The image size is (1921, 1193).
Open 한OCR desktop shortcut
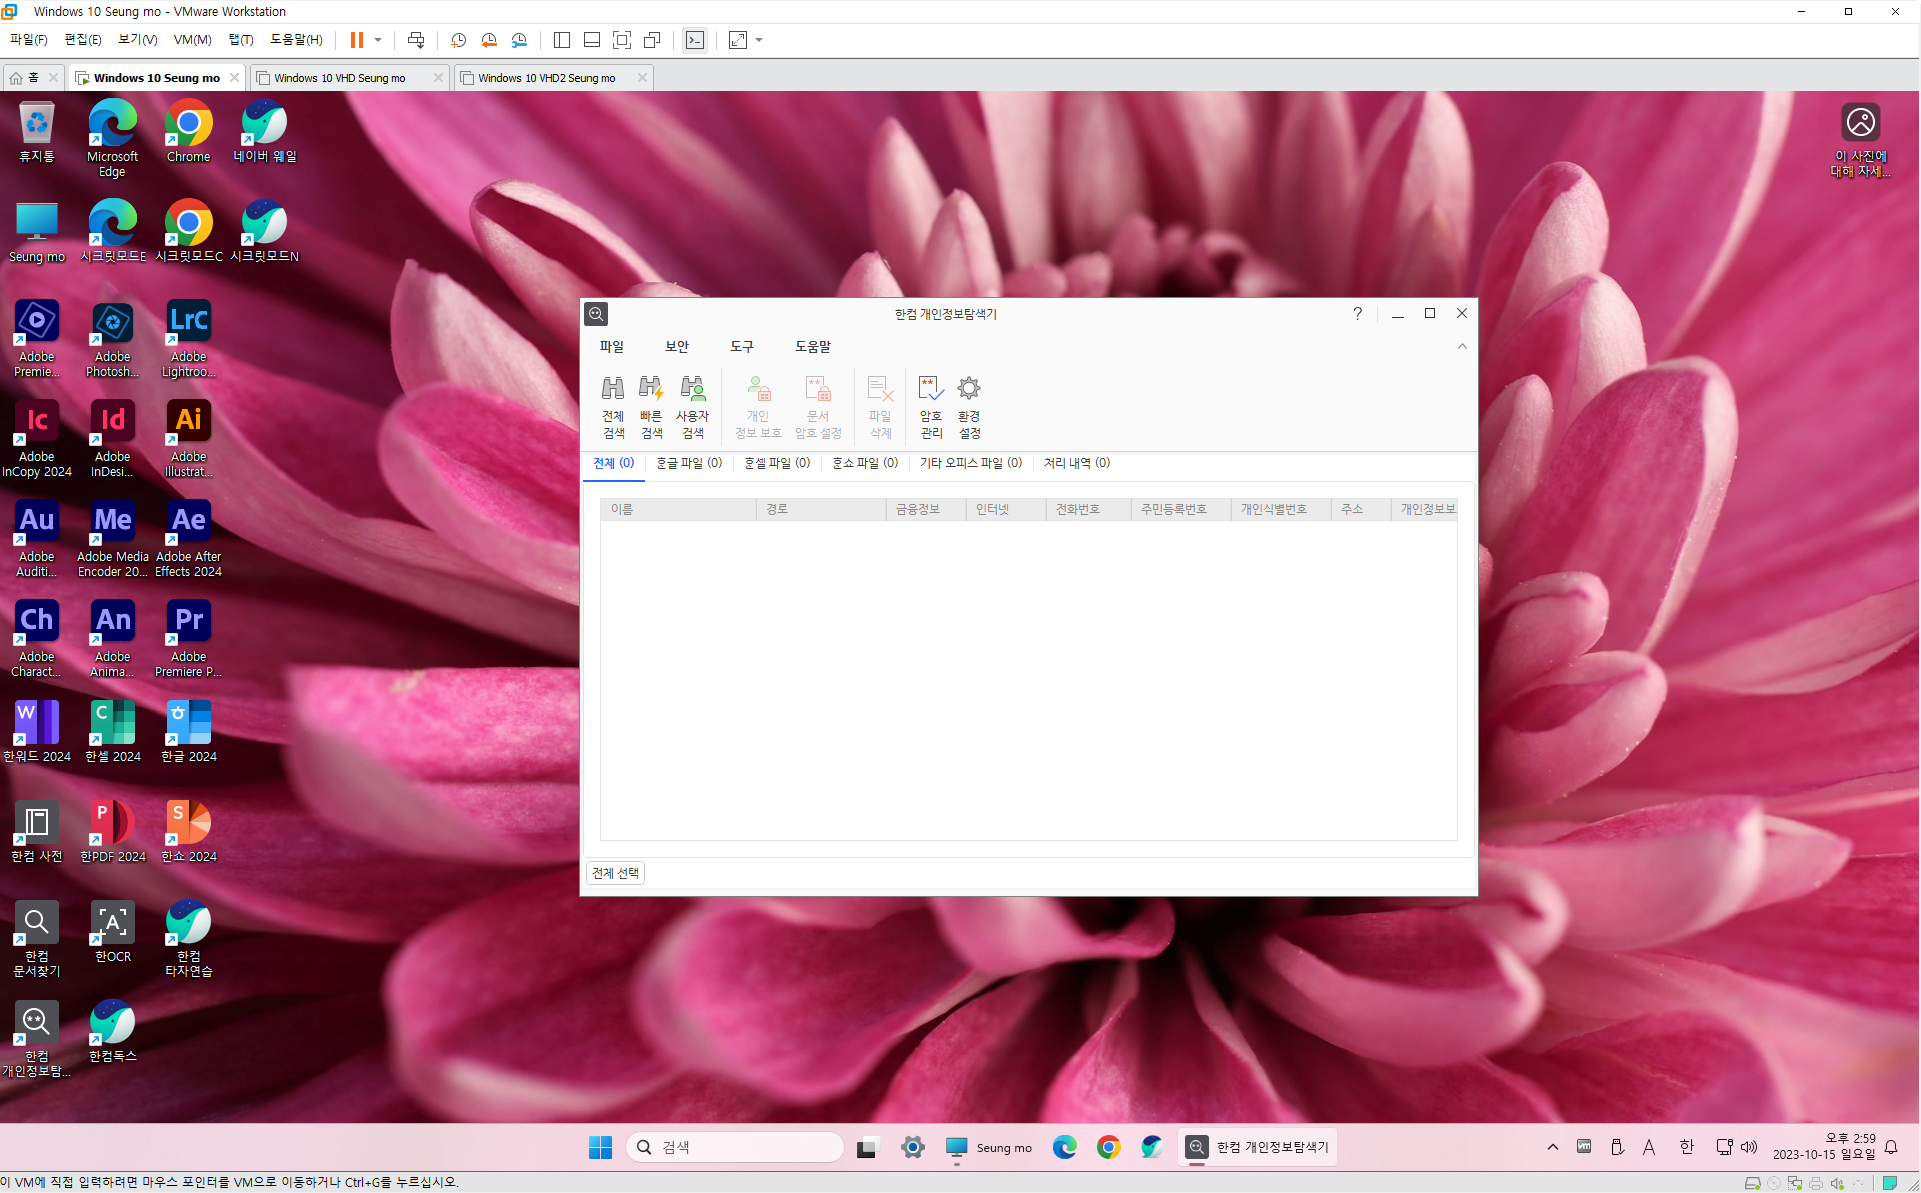tap(113, 932)
